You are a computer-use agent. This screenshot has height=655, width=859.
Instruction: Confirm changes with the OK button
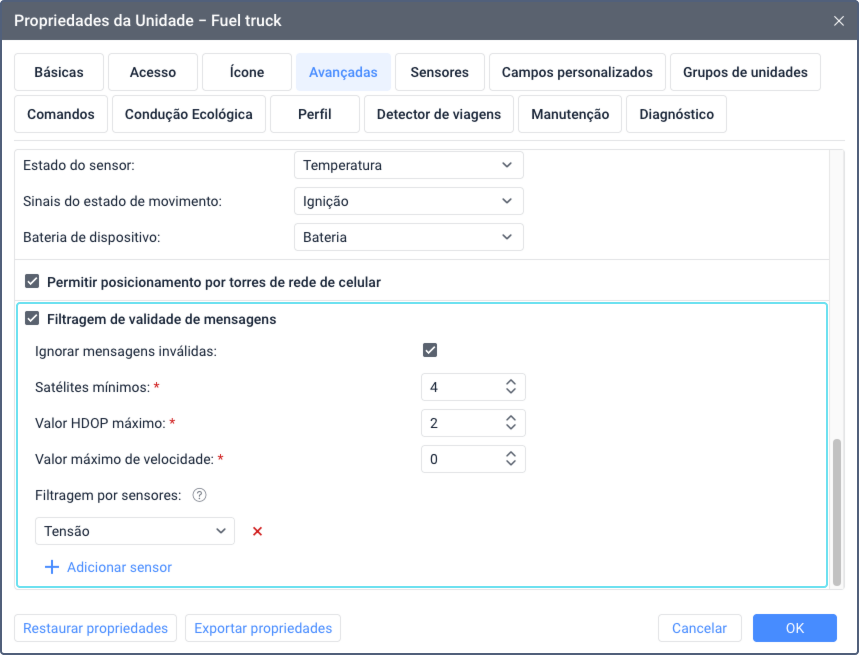pyautogui.click(x=795, y=628)
